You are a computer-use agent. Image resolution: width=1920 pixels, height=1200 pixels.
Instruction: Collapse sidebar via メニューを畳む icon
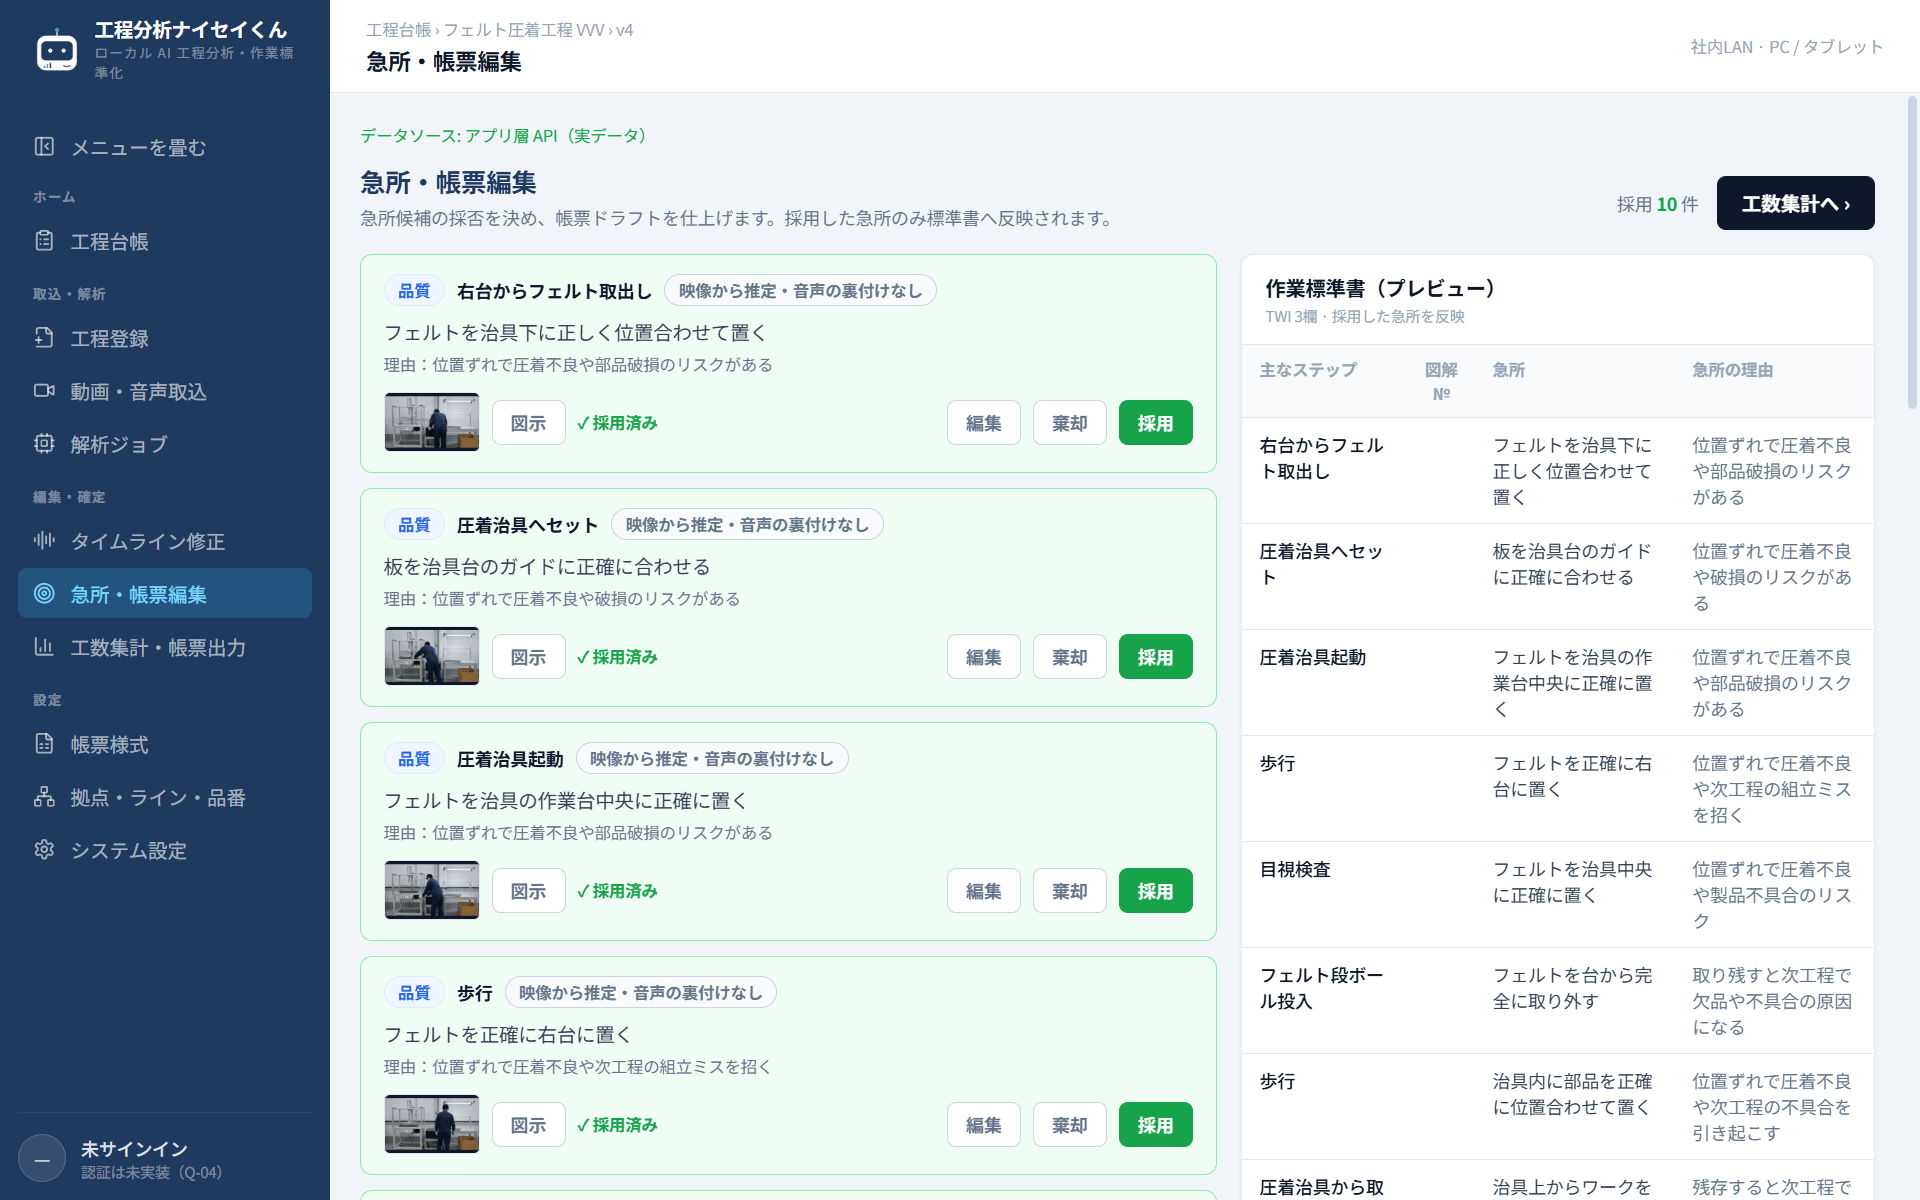click(44, 147)
